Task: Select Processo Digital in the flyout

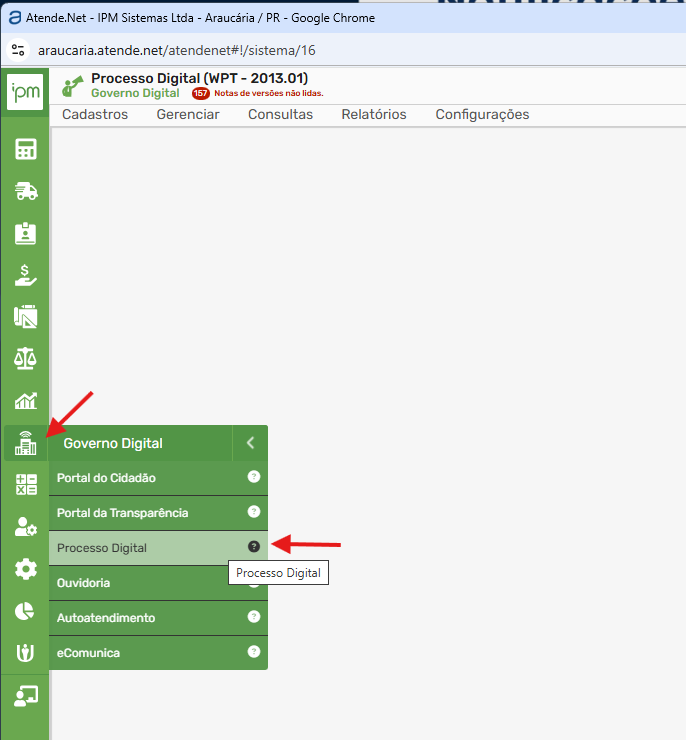Action: pyautogui.click(x=158, y=548)
